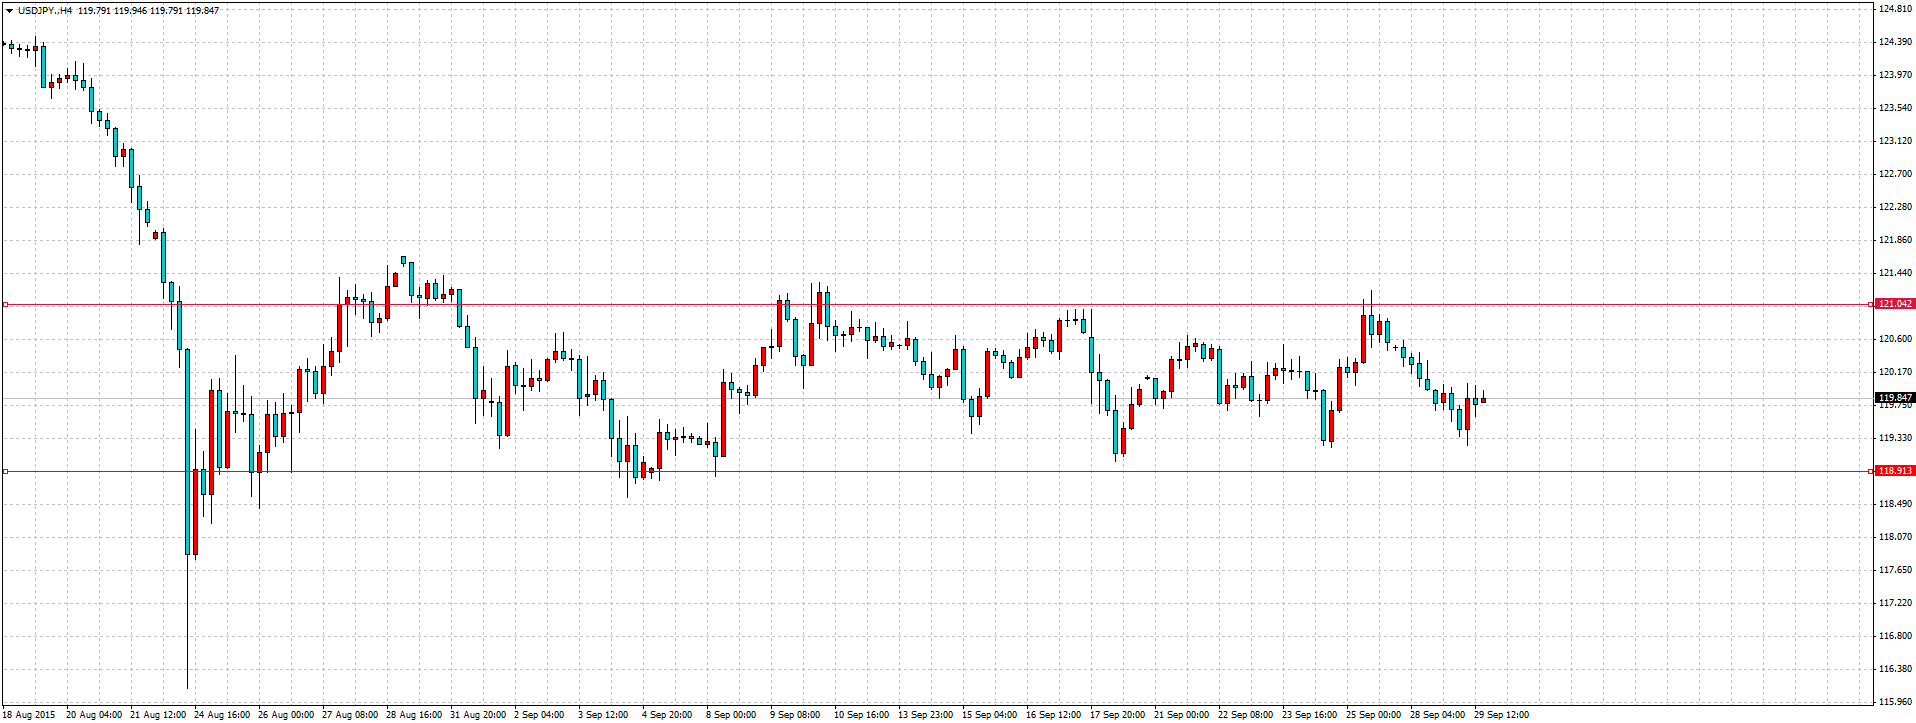The image size is (1916, 723).
Task: Click the 122.280 price scale label
Action: 1895,207
